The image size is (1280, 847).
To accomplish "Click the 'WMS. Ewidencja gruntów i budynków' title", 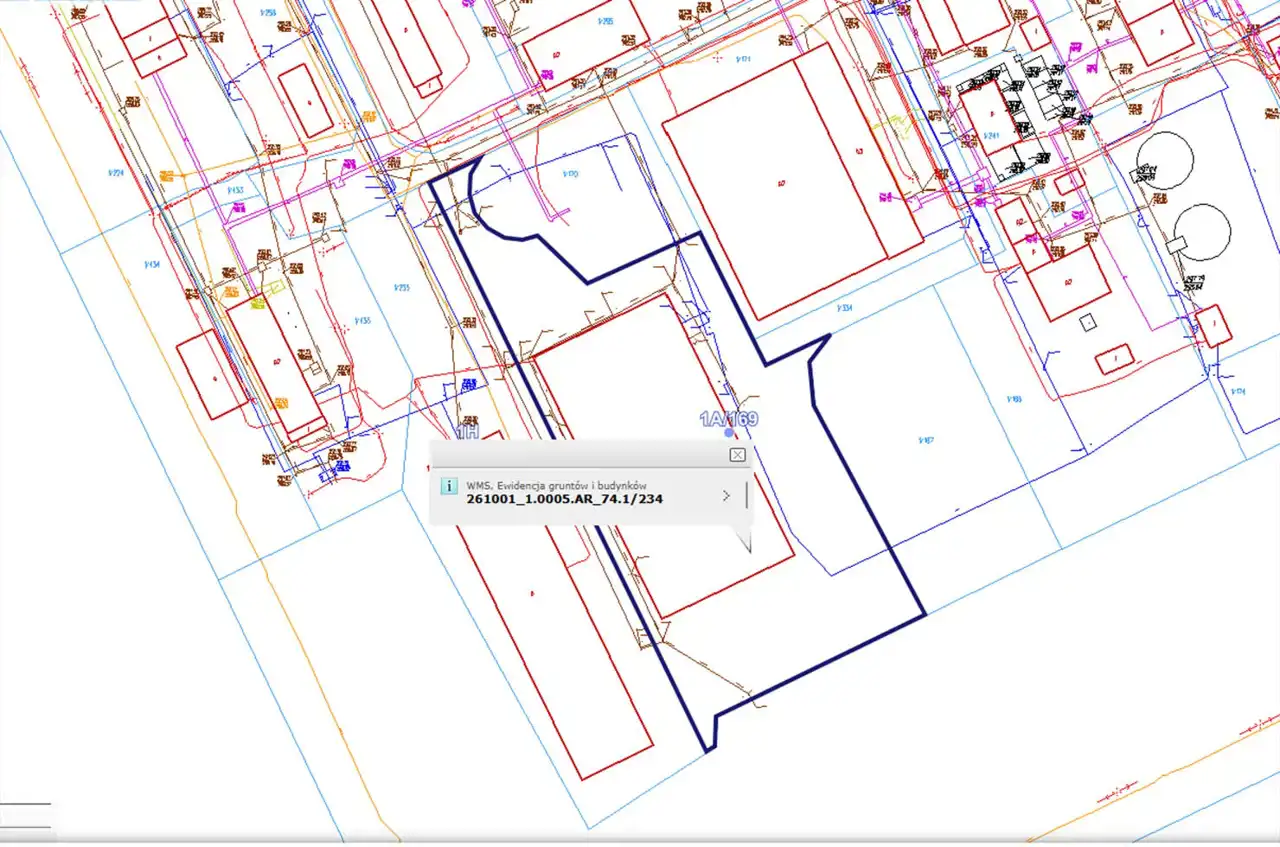I will (556, 485).
